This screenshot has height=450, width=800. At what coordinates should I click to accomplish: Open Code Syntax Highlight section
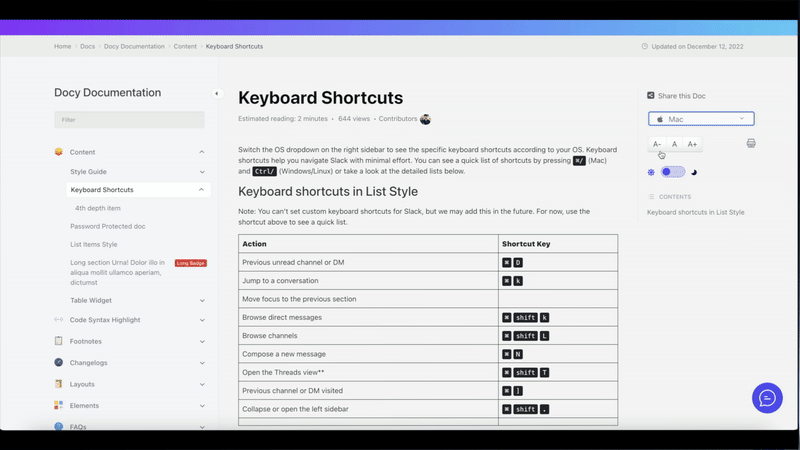105,320
